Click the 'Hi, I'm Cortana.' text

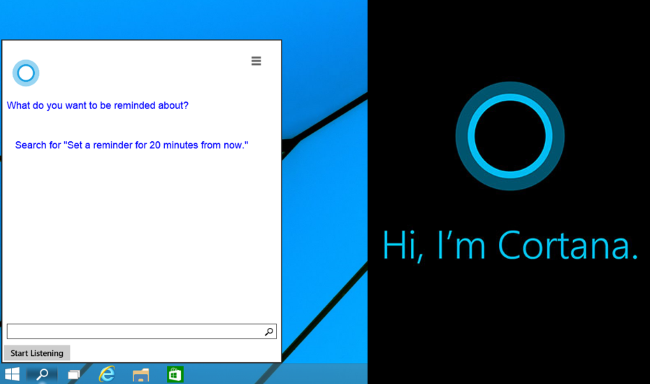click(x=510, y=245)
